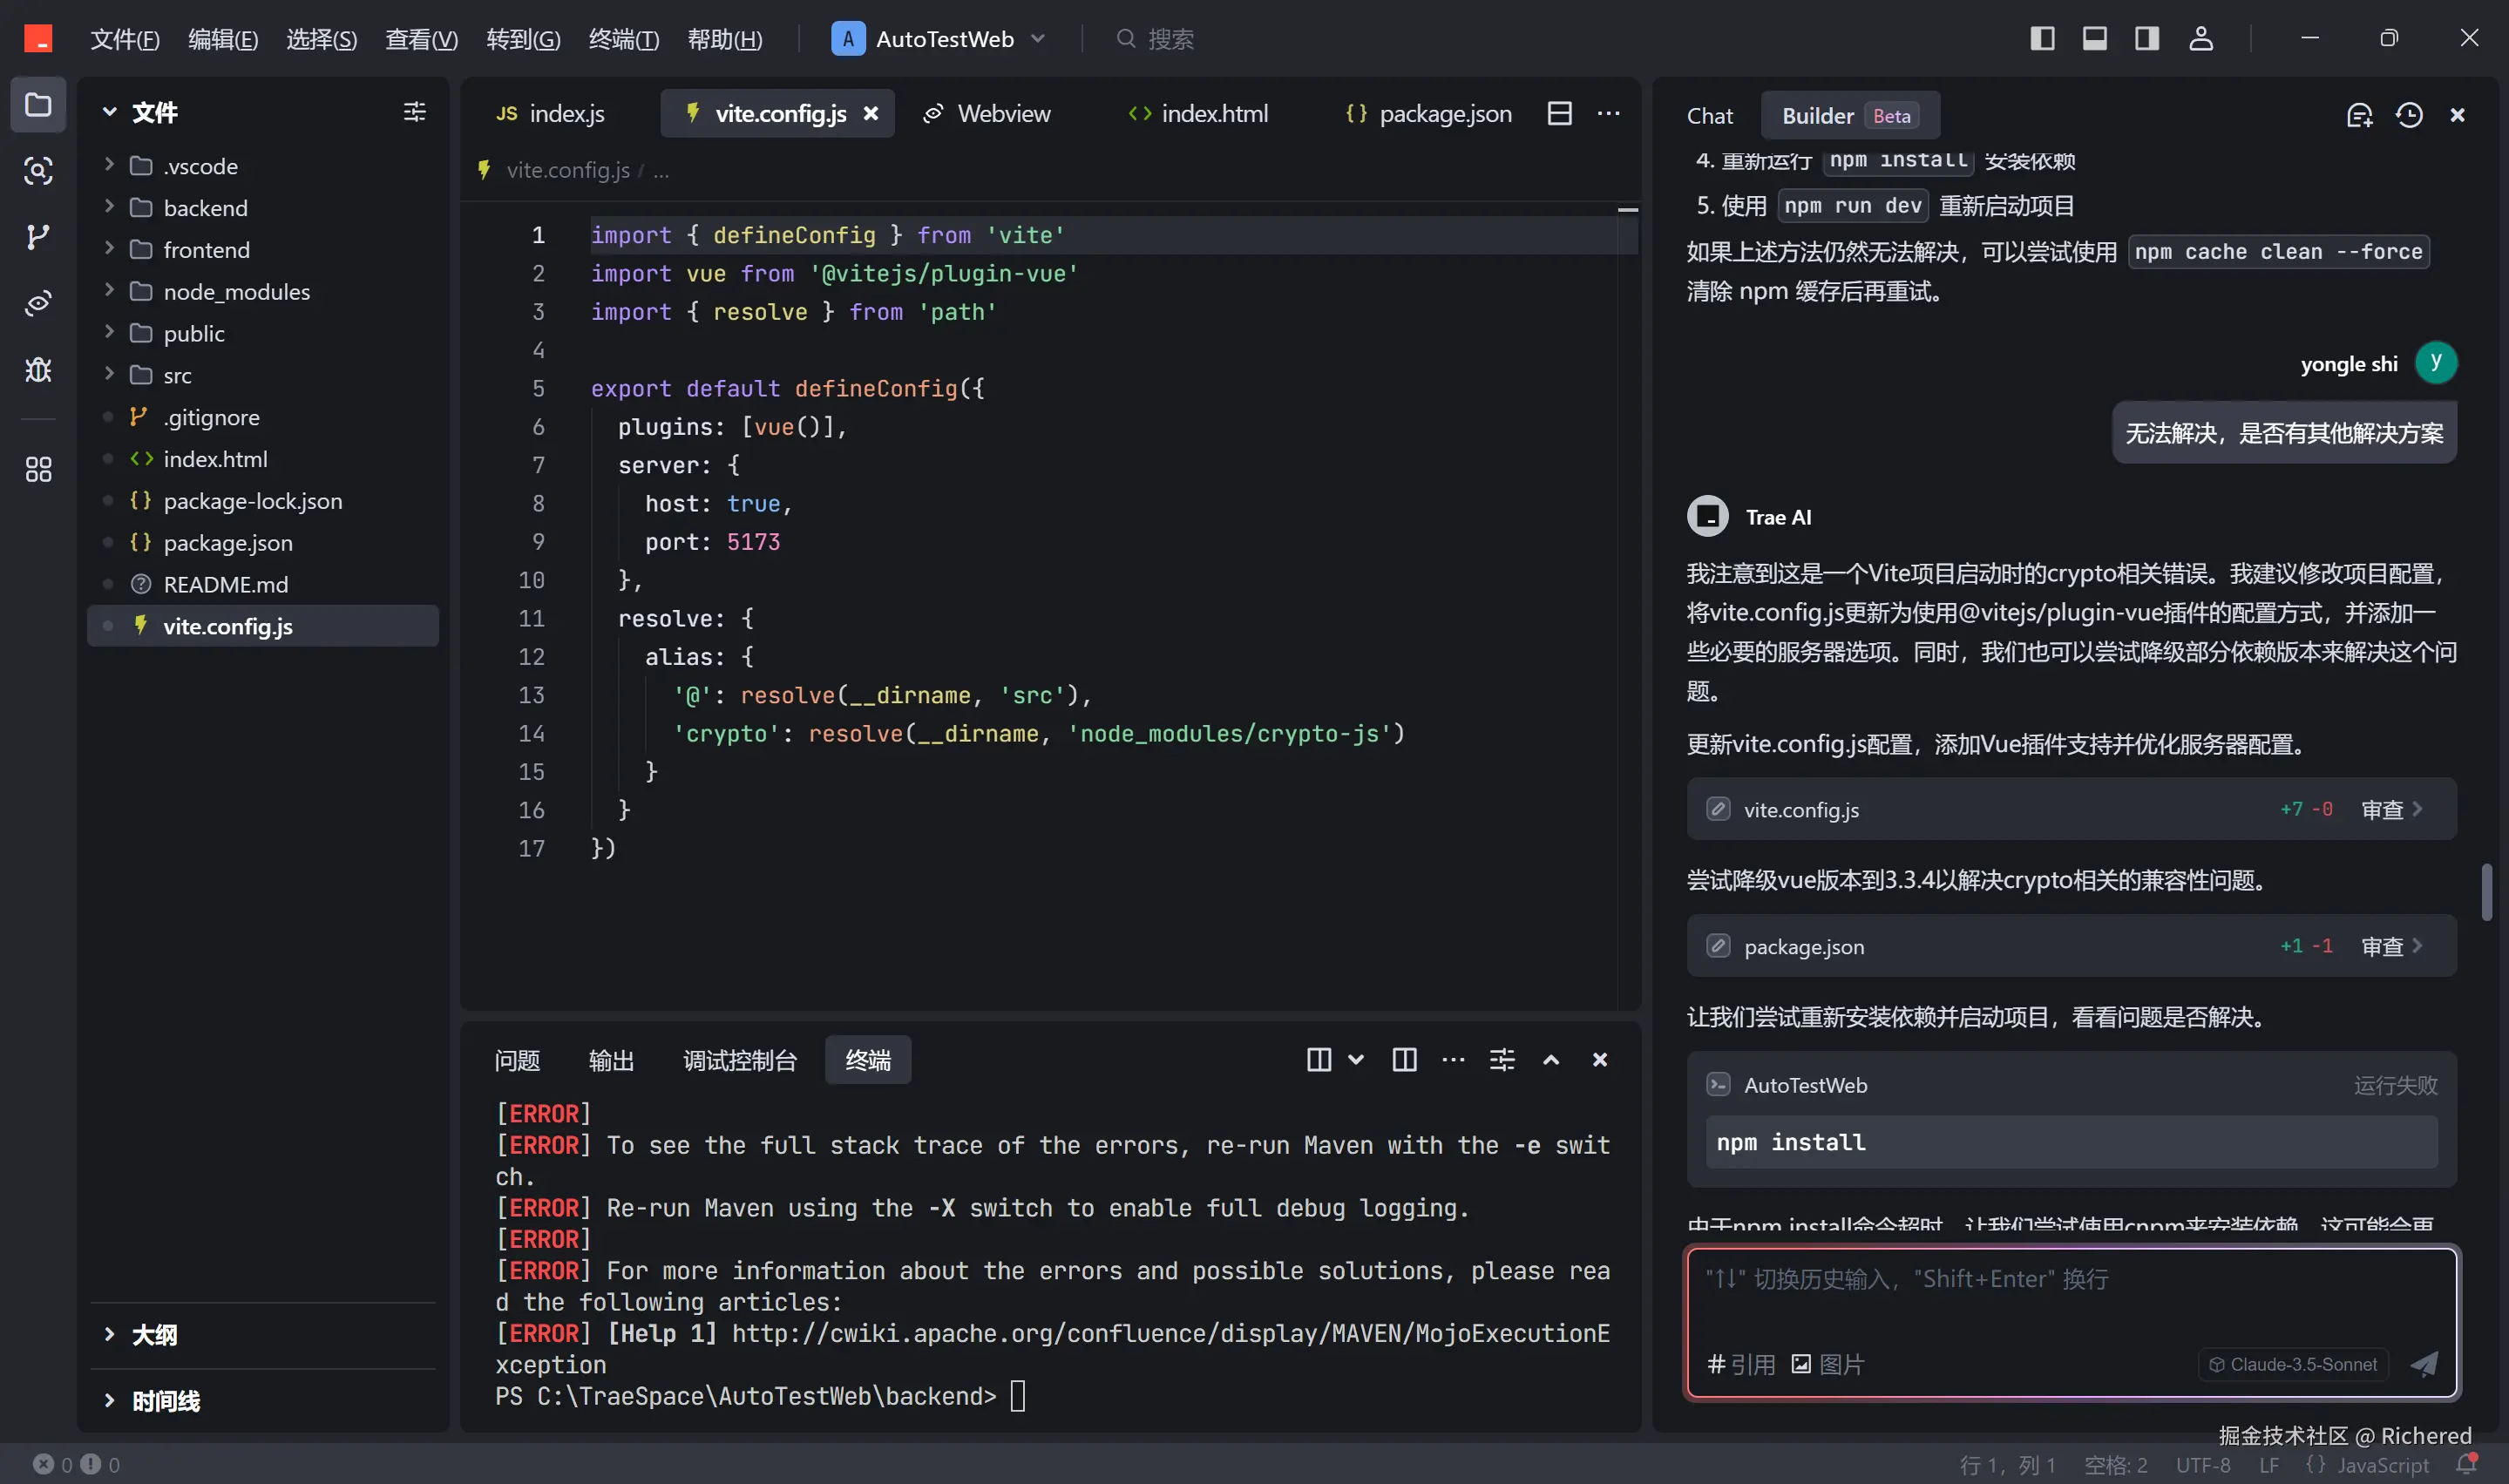The height and width of the screenshot is (1484, 2509).
Task: Toggle the left primary sidebar layout
Action: [2042, 38]
